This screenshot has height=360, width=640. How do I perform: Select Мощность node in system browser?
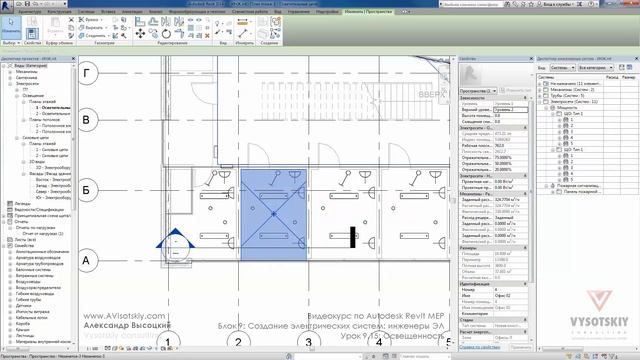567,108
